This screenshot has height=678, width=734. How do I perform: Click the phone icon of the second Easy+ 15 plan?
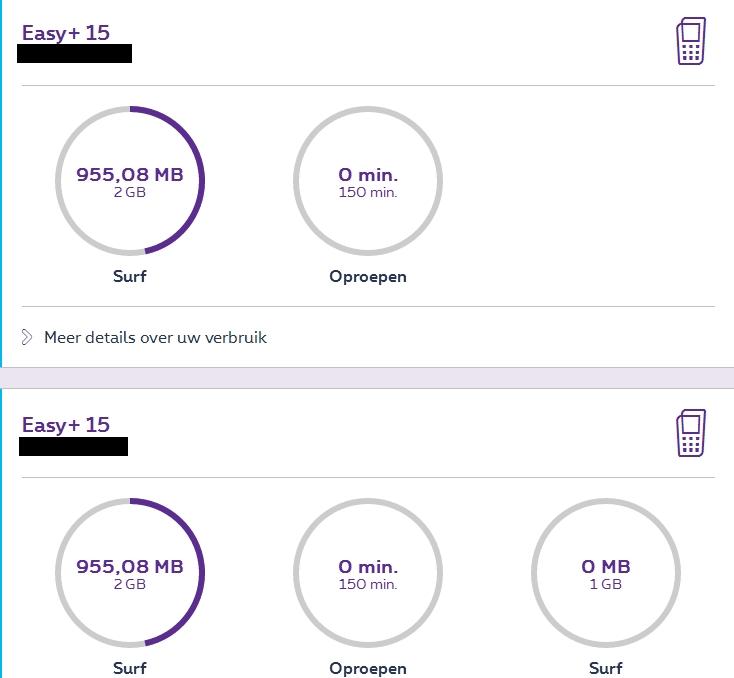(x=691, y=433)
